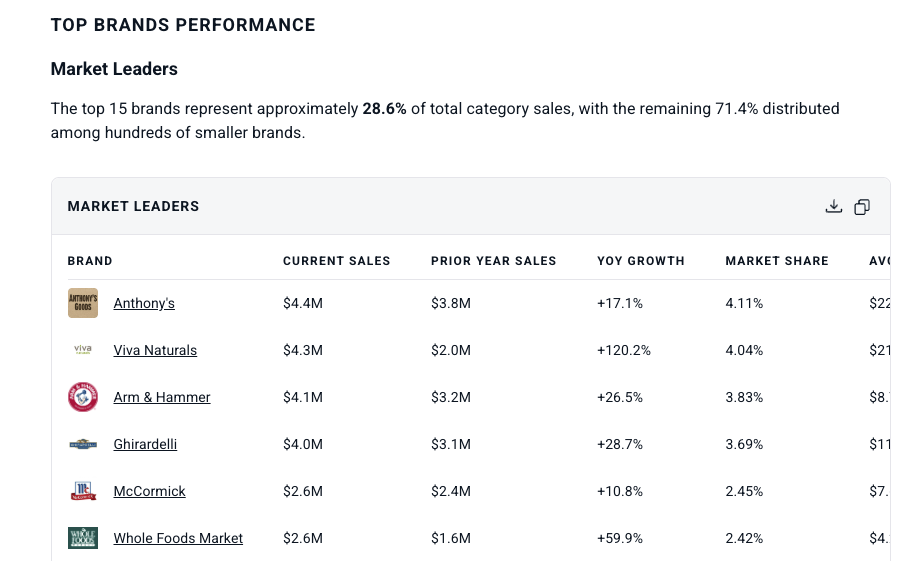
Task: Open the McCormick brand link
Action: point(149,491)
